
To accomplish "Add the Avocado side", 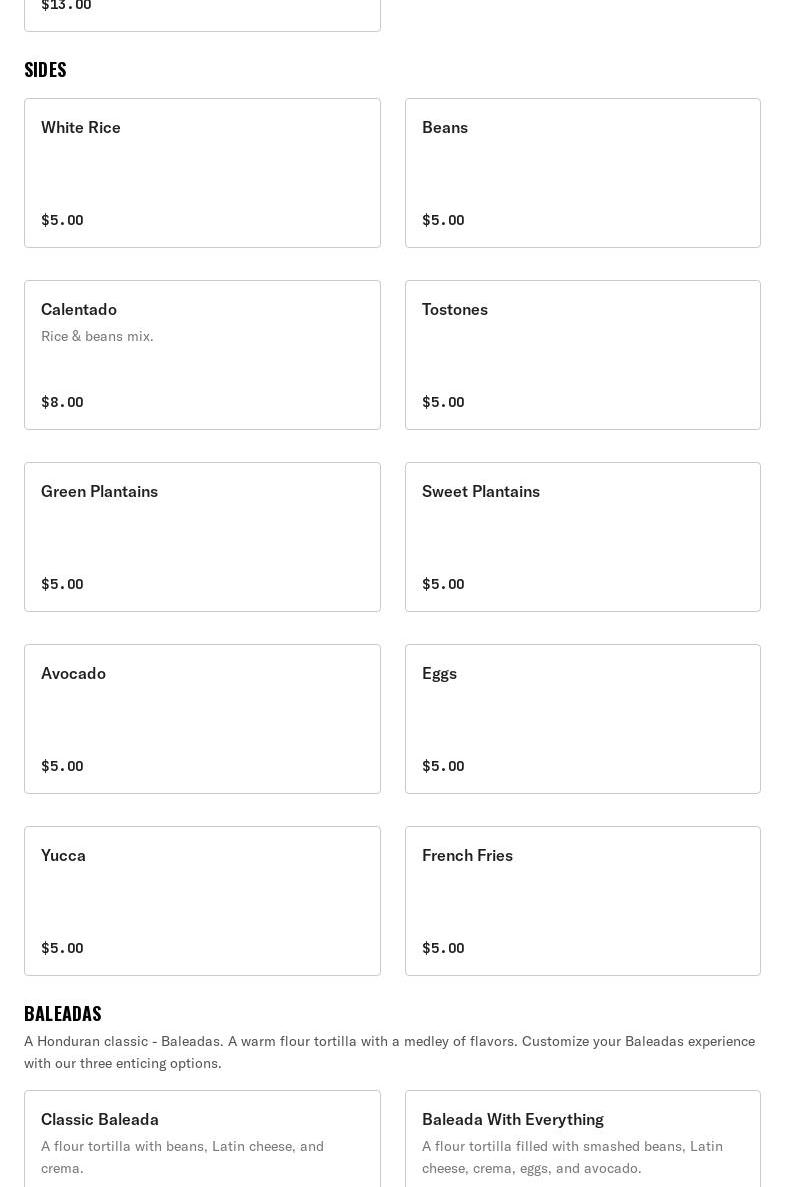I will (202, 718).
